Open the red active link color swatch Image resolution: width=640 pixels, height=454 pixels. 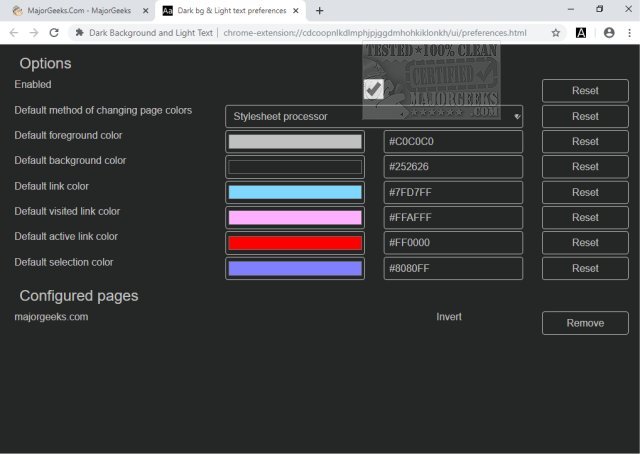pos(295,243)
